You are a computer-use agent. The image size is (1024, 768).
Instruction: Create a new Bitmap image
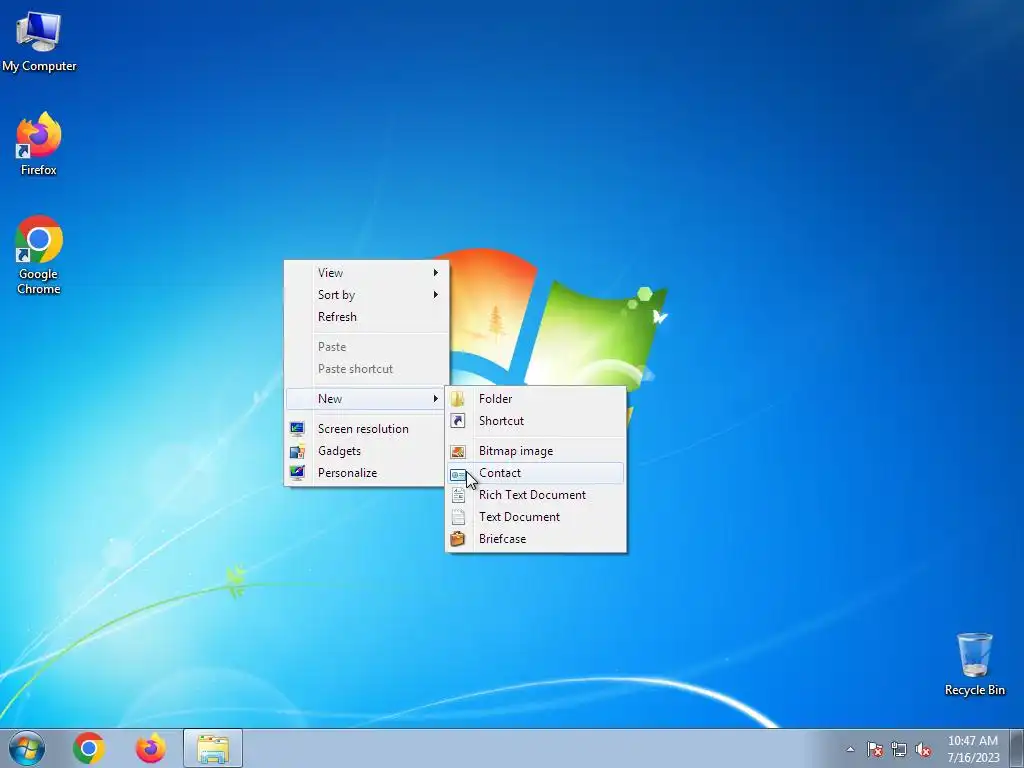point(536,451)
